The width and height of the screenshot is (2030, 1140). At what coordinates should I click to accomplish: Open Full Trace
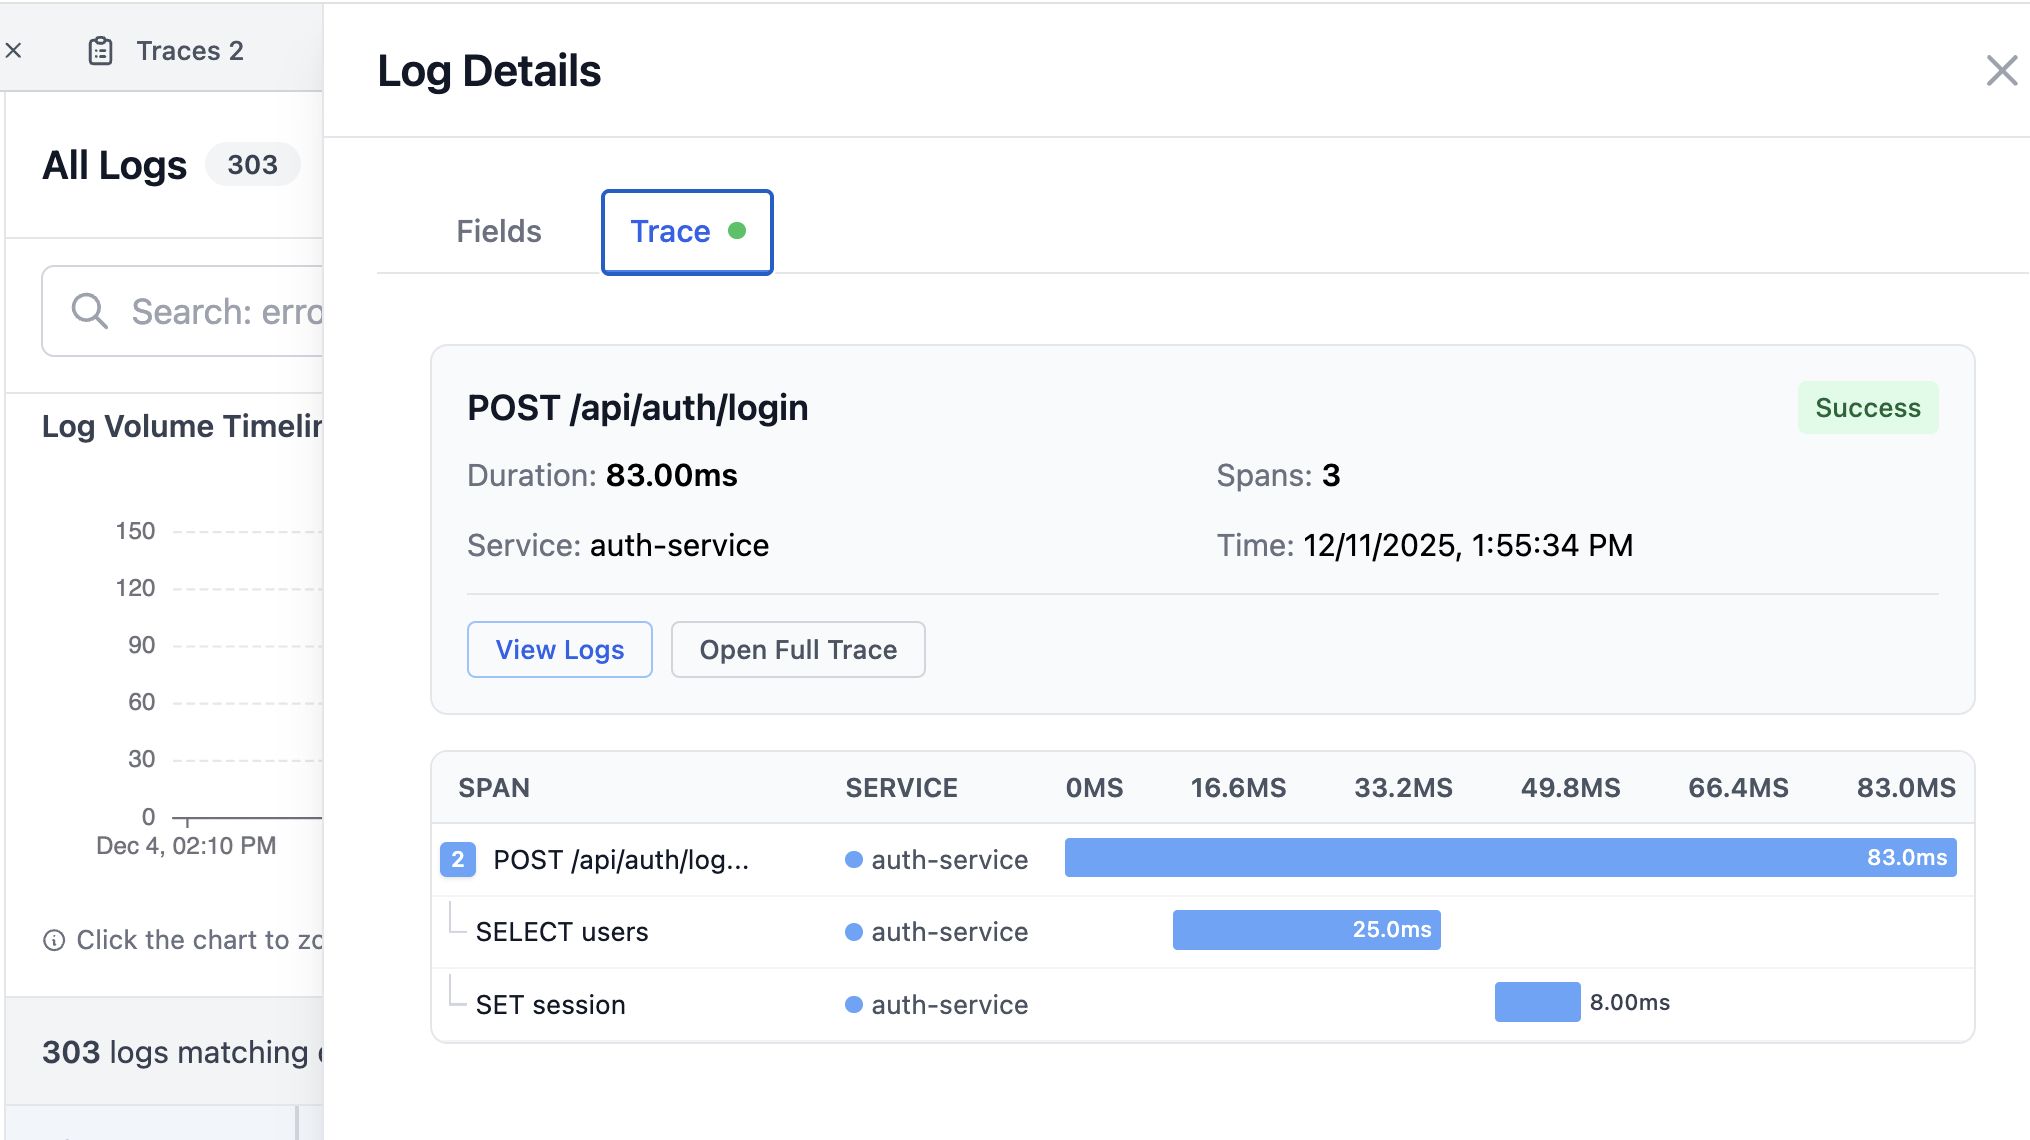(797, 649)
